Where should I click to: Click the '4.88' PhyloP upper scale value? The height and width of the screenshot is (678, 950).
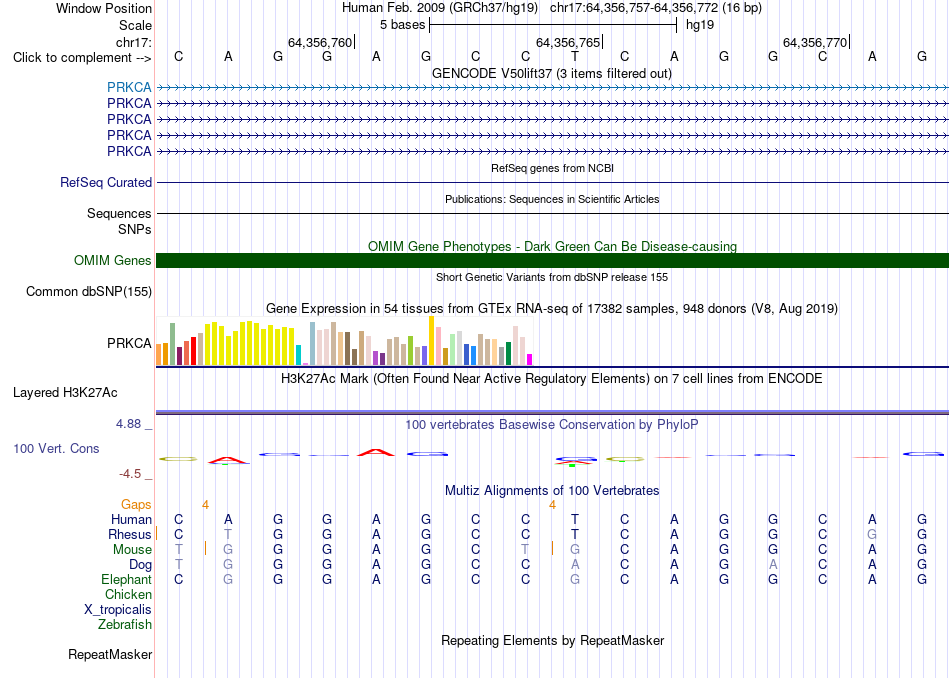click(128, 424)
